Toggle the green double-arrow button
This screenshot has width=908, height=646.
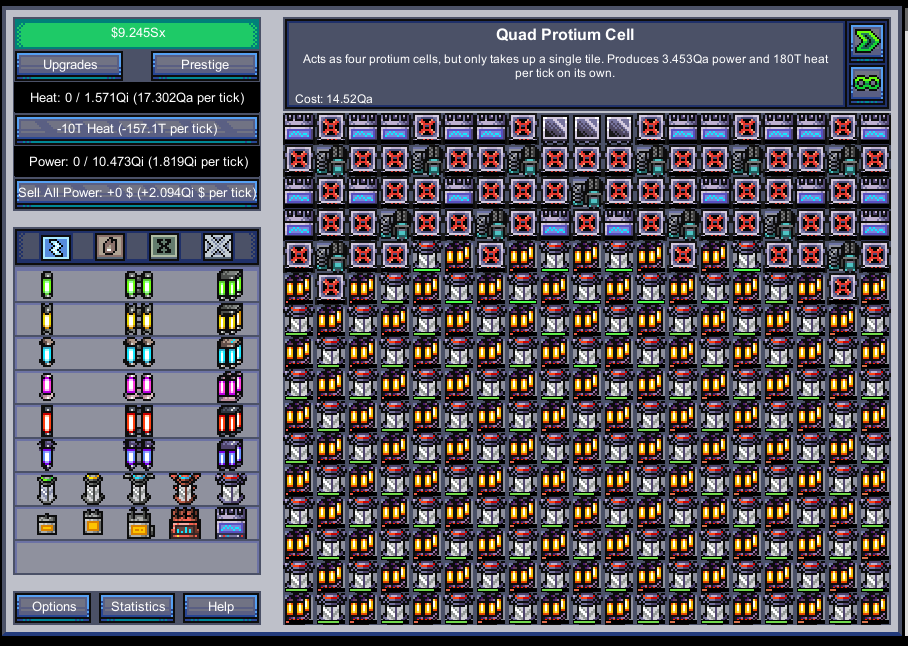[x=867, y=41]
